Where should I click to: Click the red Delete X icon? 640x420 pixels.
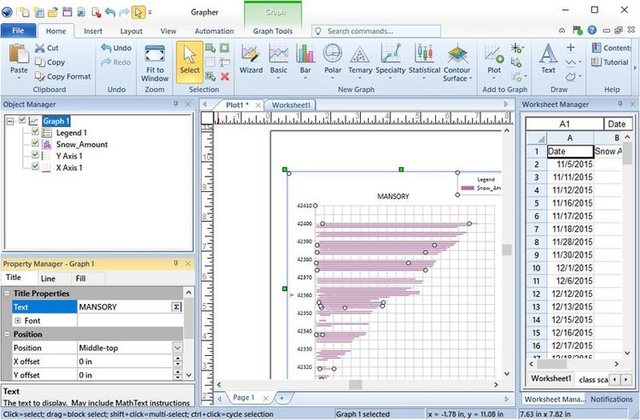coord(224,76)
